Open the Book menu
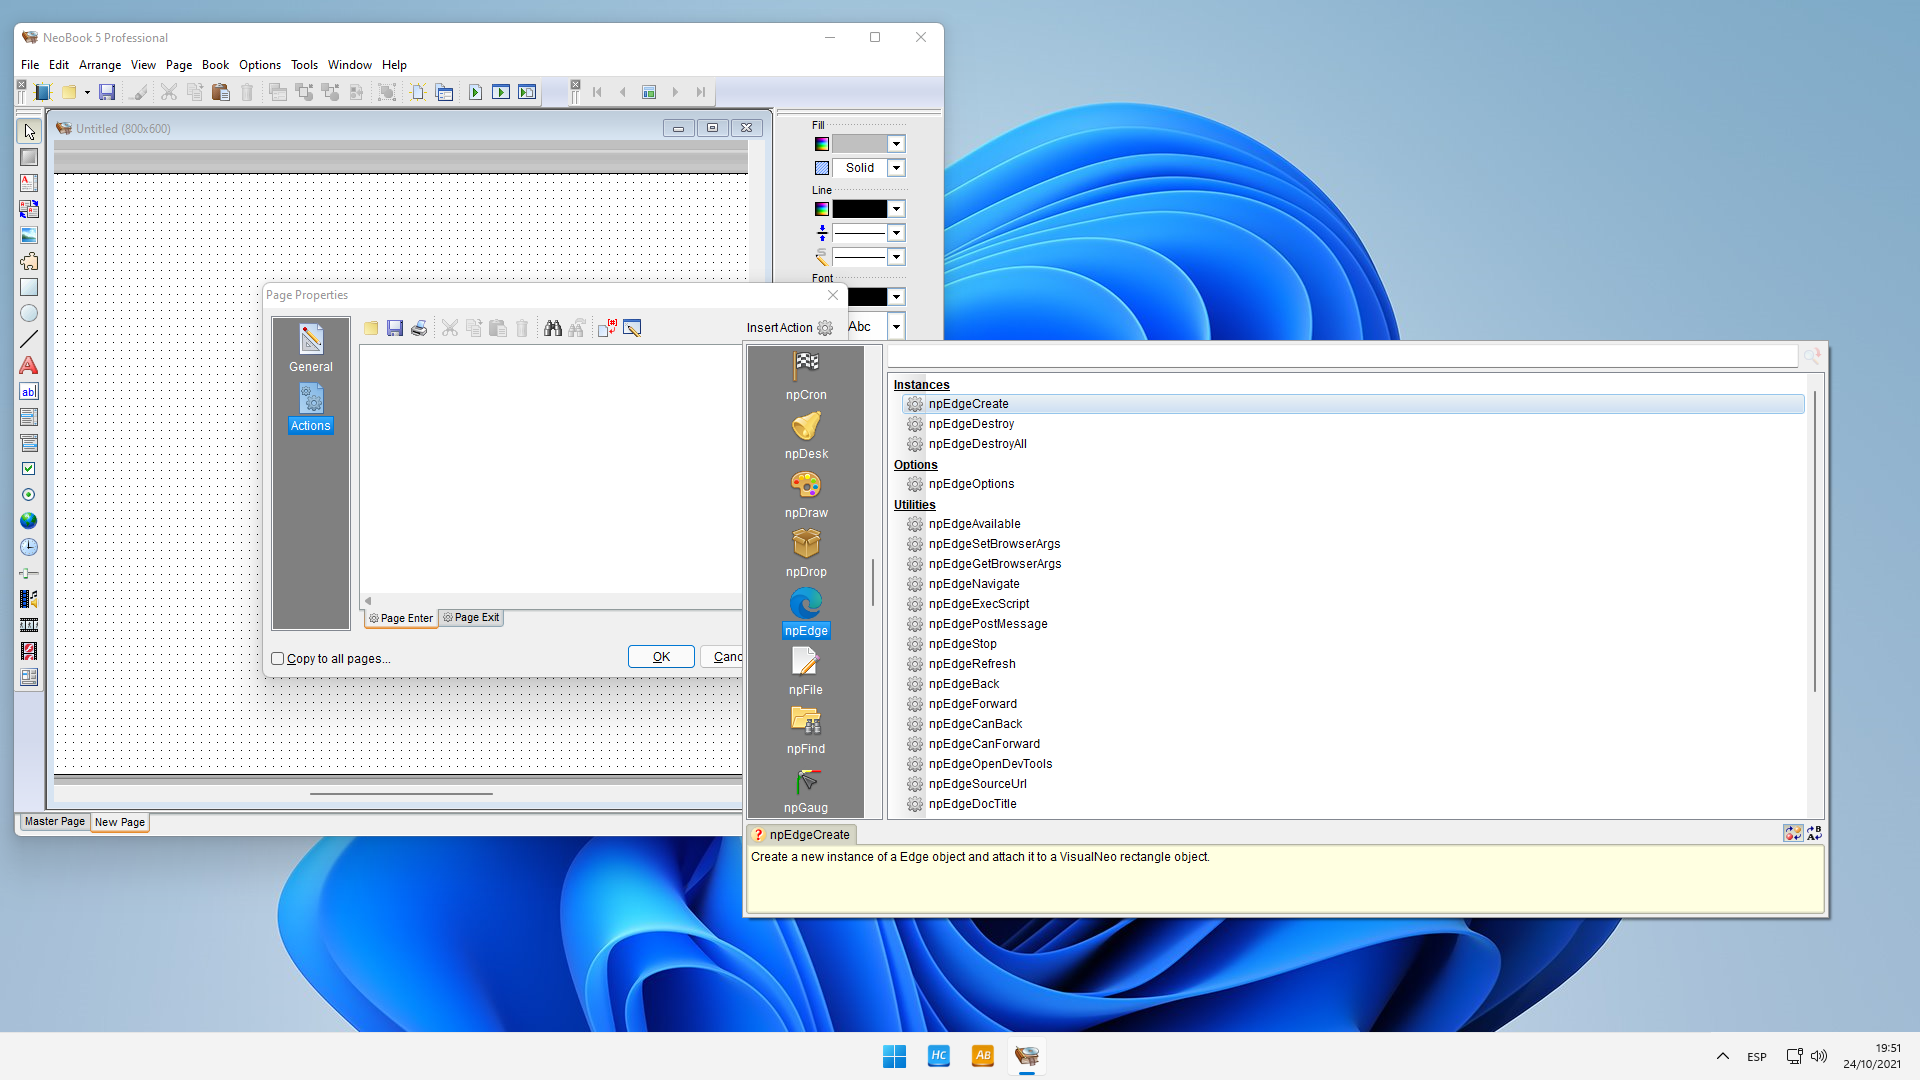 [x=215, y=65]
